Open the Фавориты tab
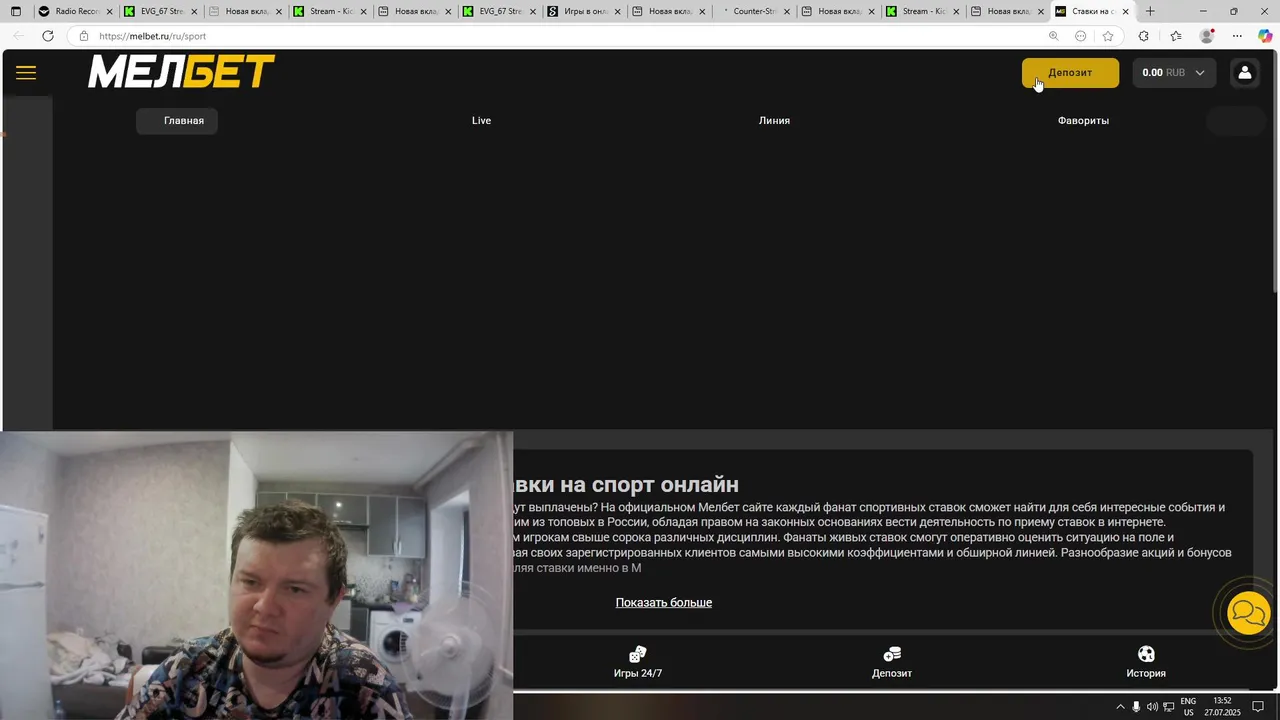 click(1083, 121)
